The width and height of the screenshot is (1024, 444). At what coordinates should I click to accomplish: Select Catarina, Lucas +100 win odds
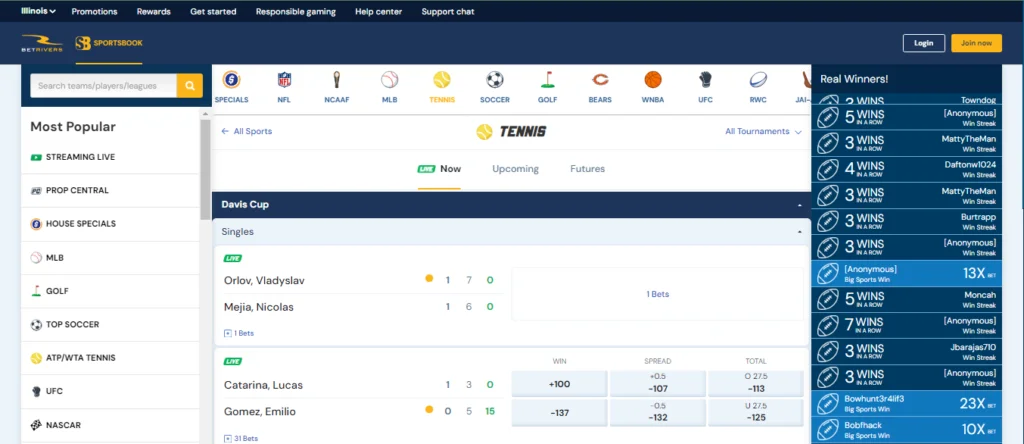click(x=559, y=384)
